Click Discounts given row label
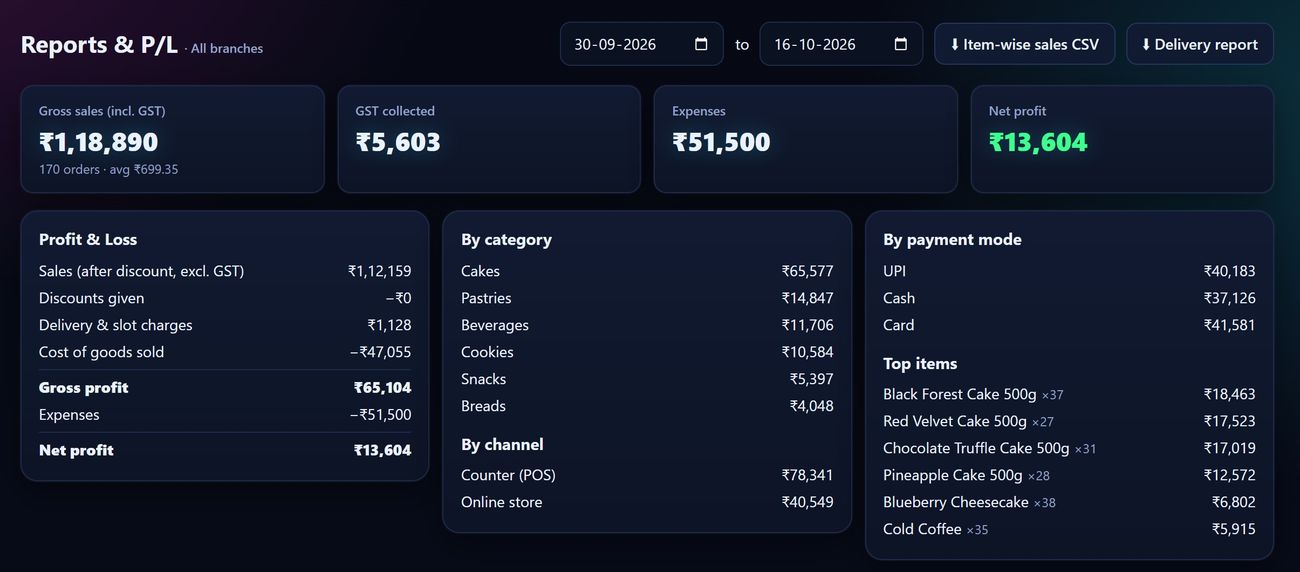The image size is (1300, 572). tap(92, 298)
